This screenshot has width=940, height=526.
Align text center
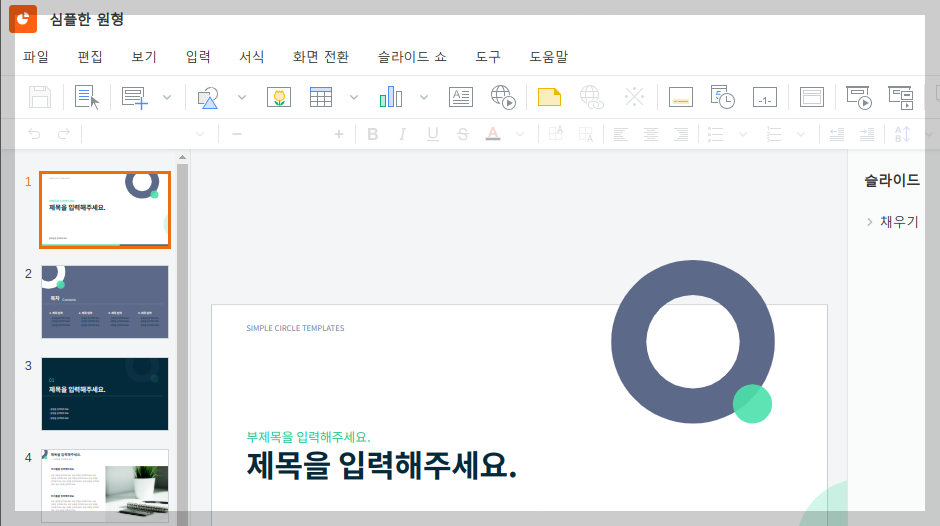coord(651,134)
